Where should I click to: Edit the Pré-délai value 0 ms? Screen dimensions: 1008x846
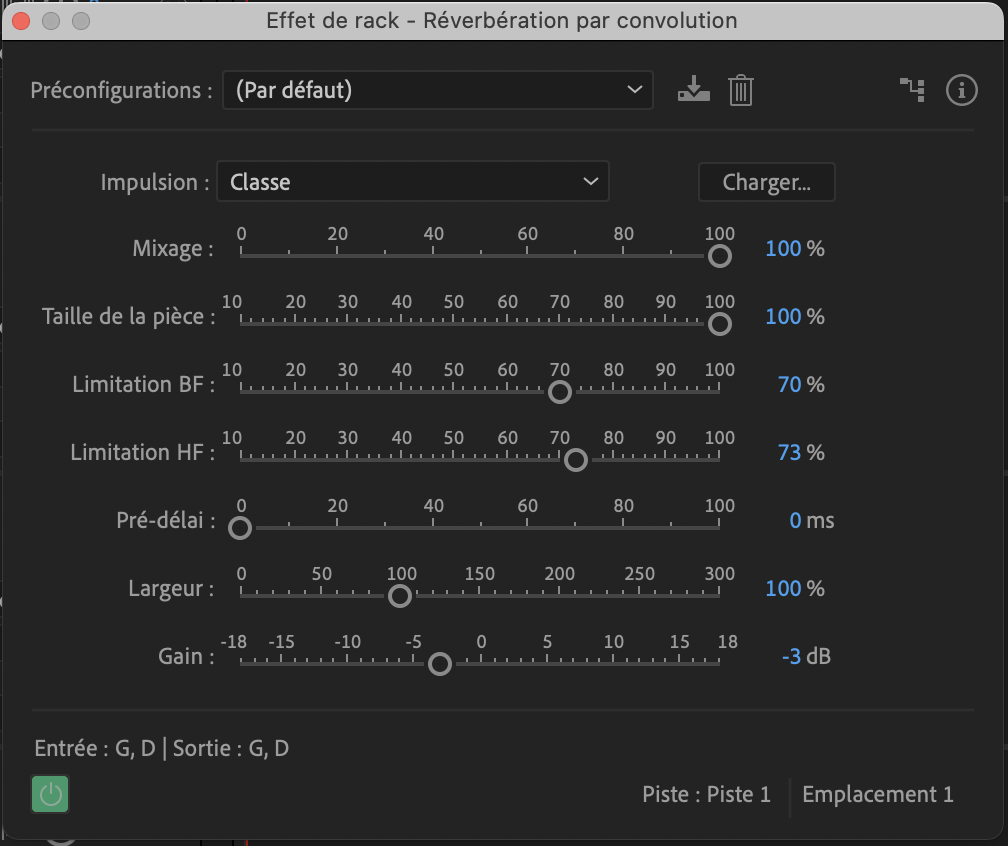[x=795, y=521]
